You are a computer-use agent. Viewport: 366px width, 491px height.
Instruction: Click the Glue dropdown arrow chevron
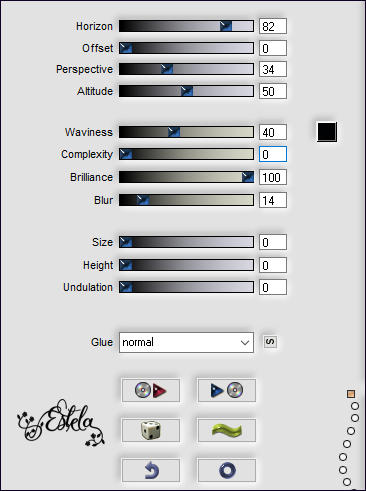(x=245, y=343)
